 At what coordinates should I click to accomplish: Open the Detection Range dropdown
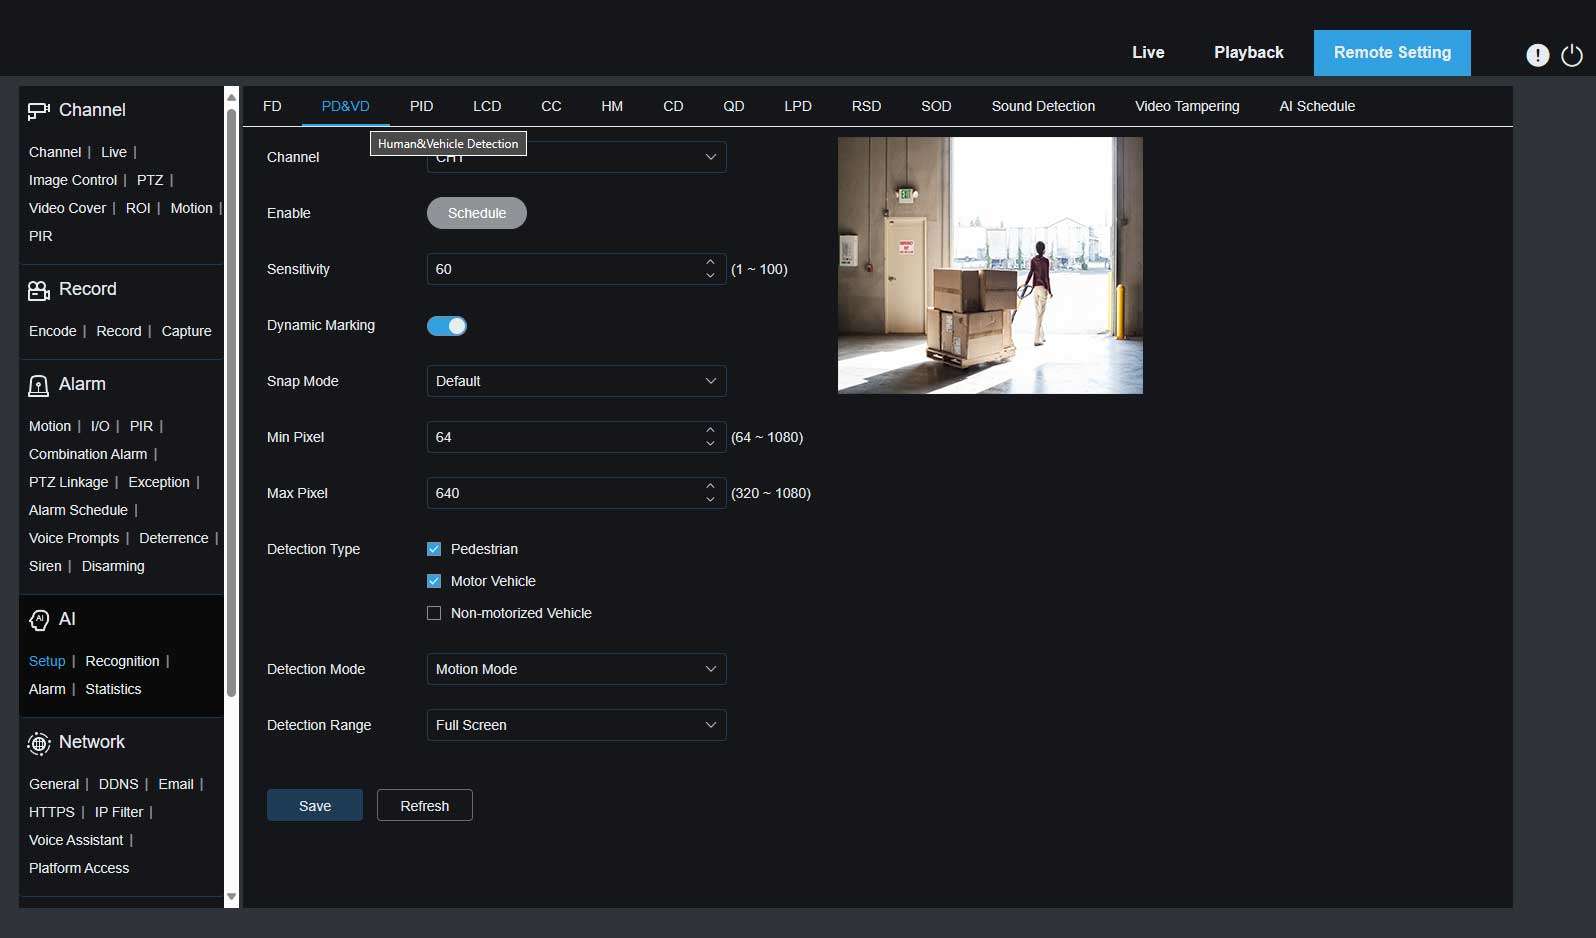tap(576, 725)
